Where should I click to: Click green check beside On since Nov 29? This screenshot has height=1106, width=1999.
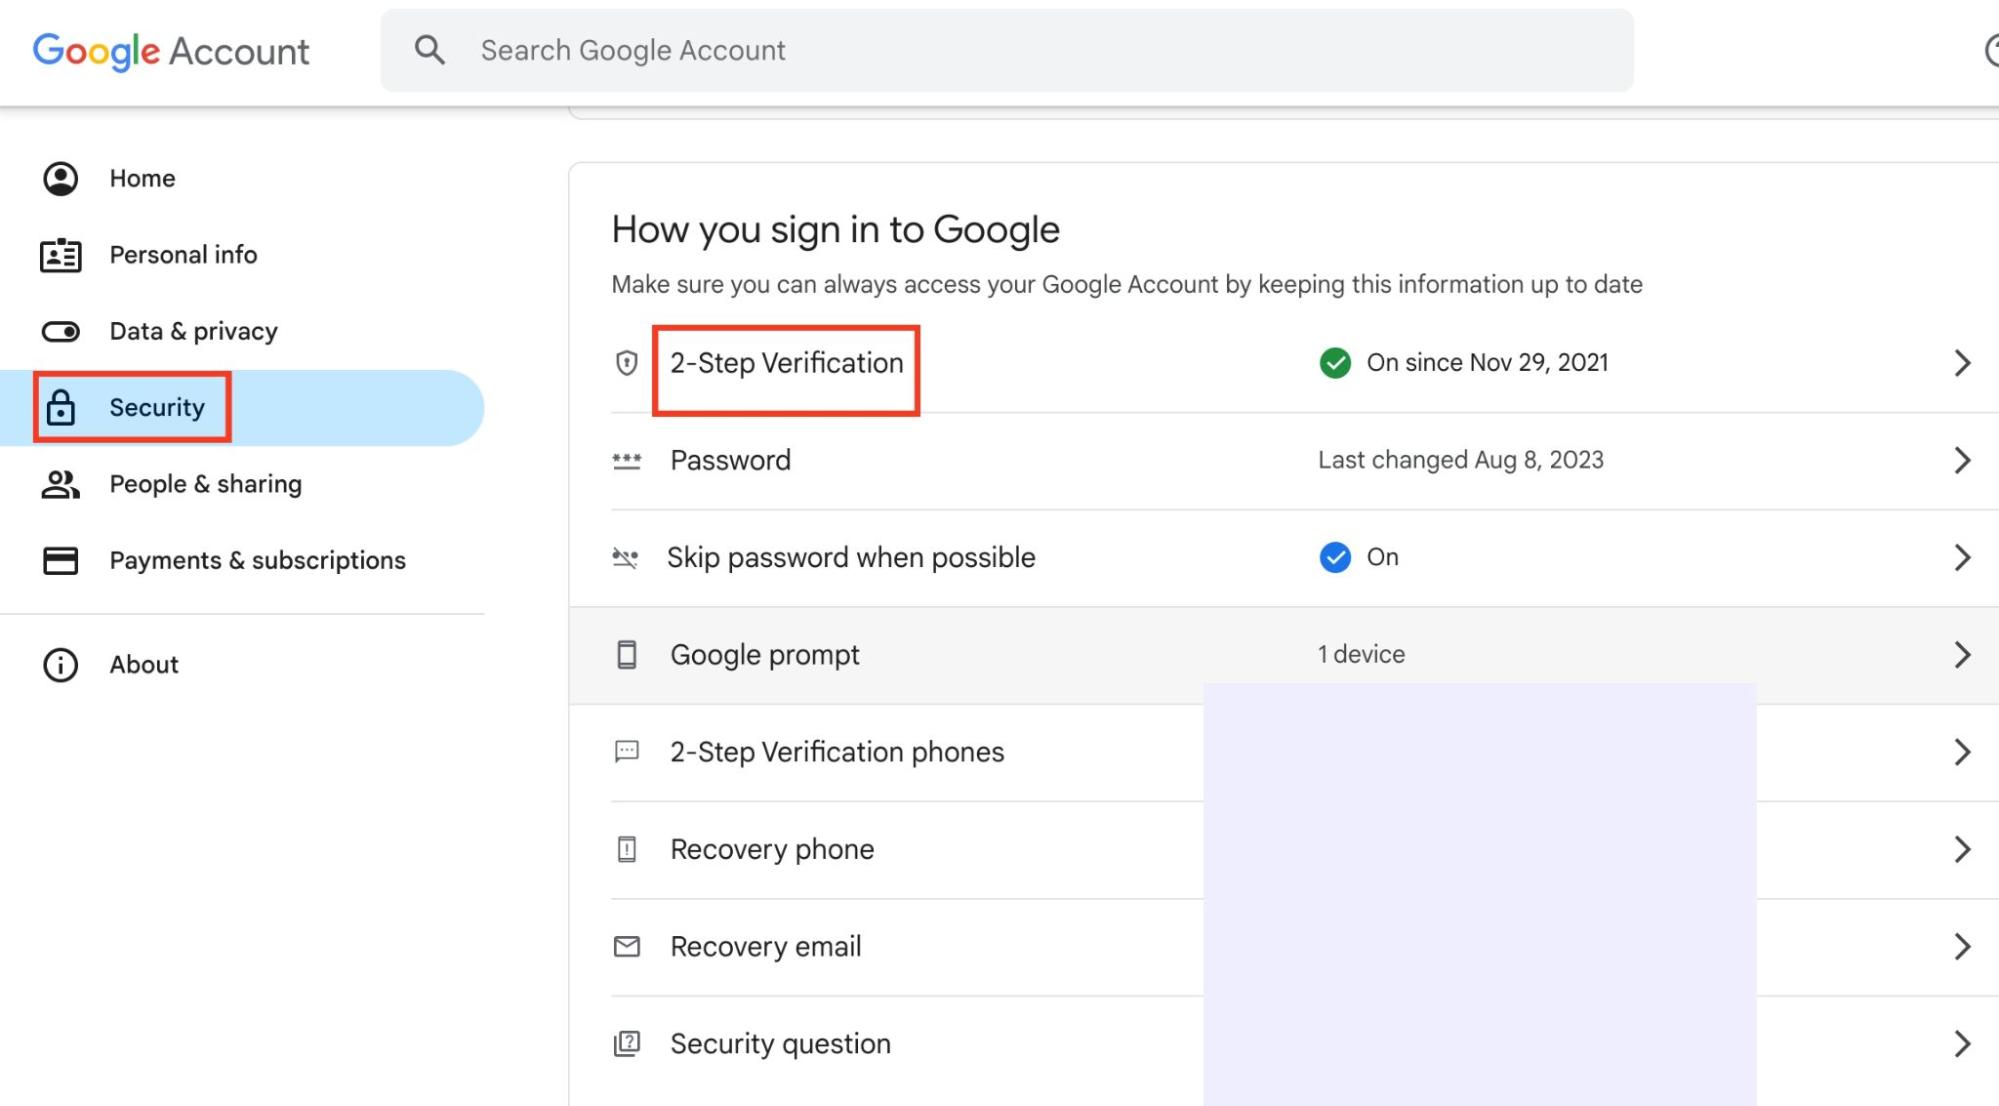(x=1335, y=363)
